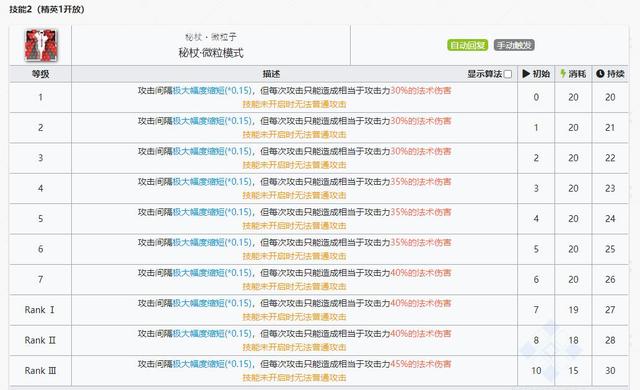640x390 pixels.
Task: Click the 秘杖·微粒模式 skill name
Action: pos(211,53)
